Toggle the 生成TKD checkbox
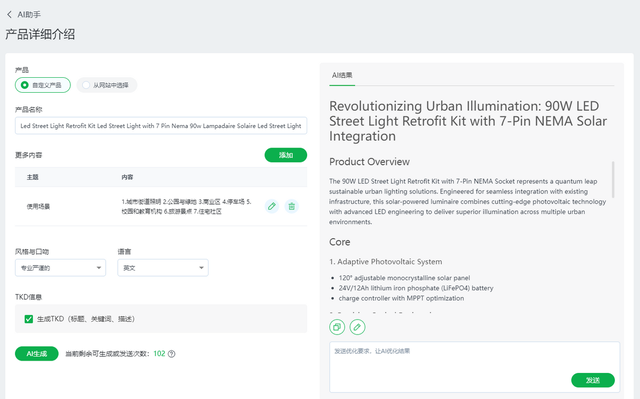 (x=29, y=319)
